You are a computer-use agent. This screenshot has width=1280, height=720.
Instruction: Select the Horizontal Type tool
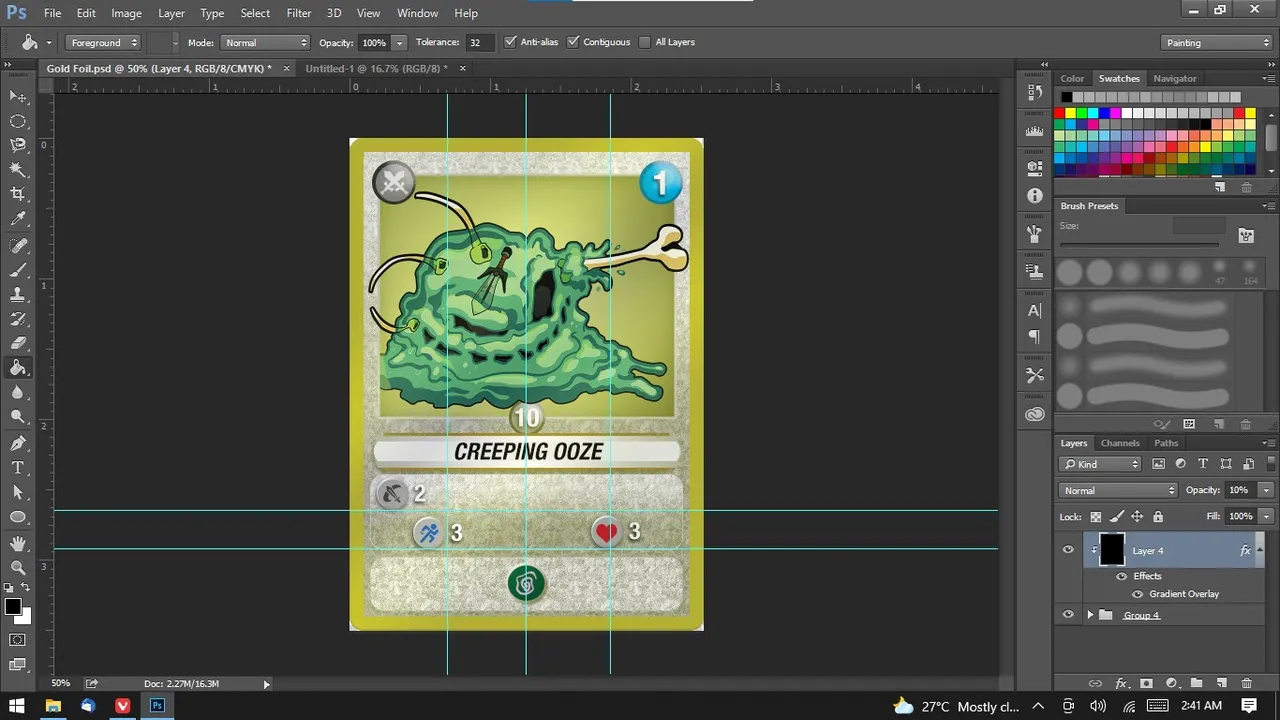coord(18,468)
